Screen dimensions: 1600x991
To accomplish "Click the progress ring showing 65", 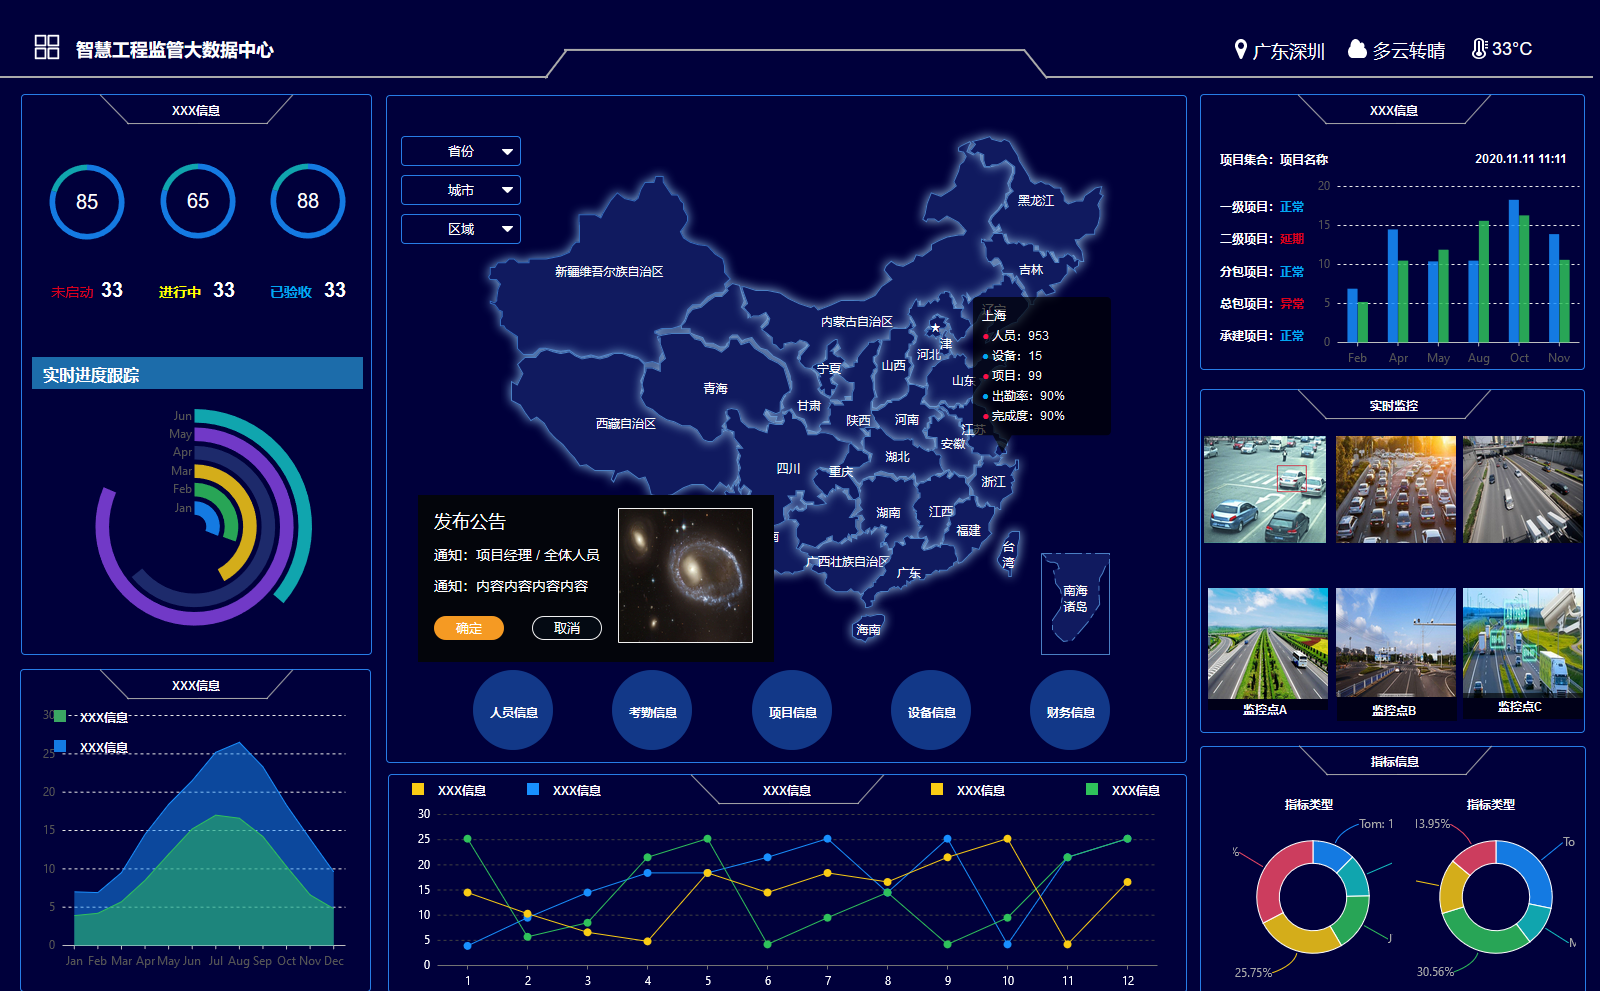I will point(198,201).
